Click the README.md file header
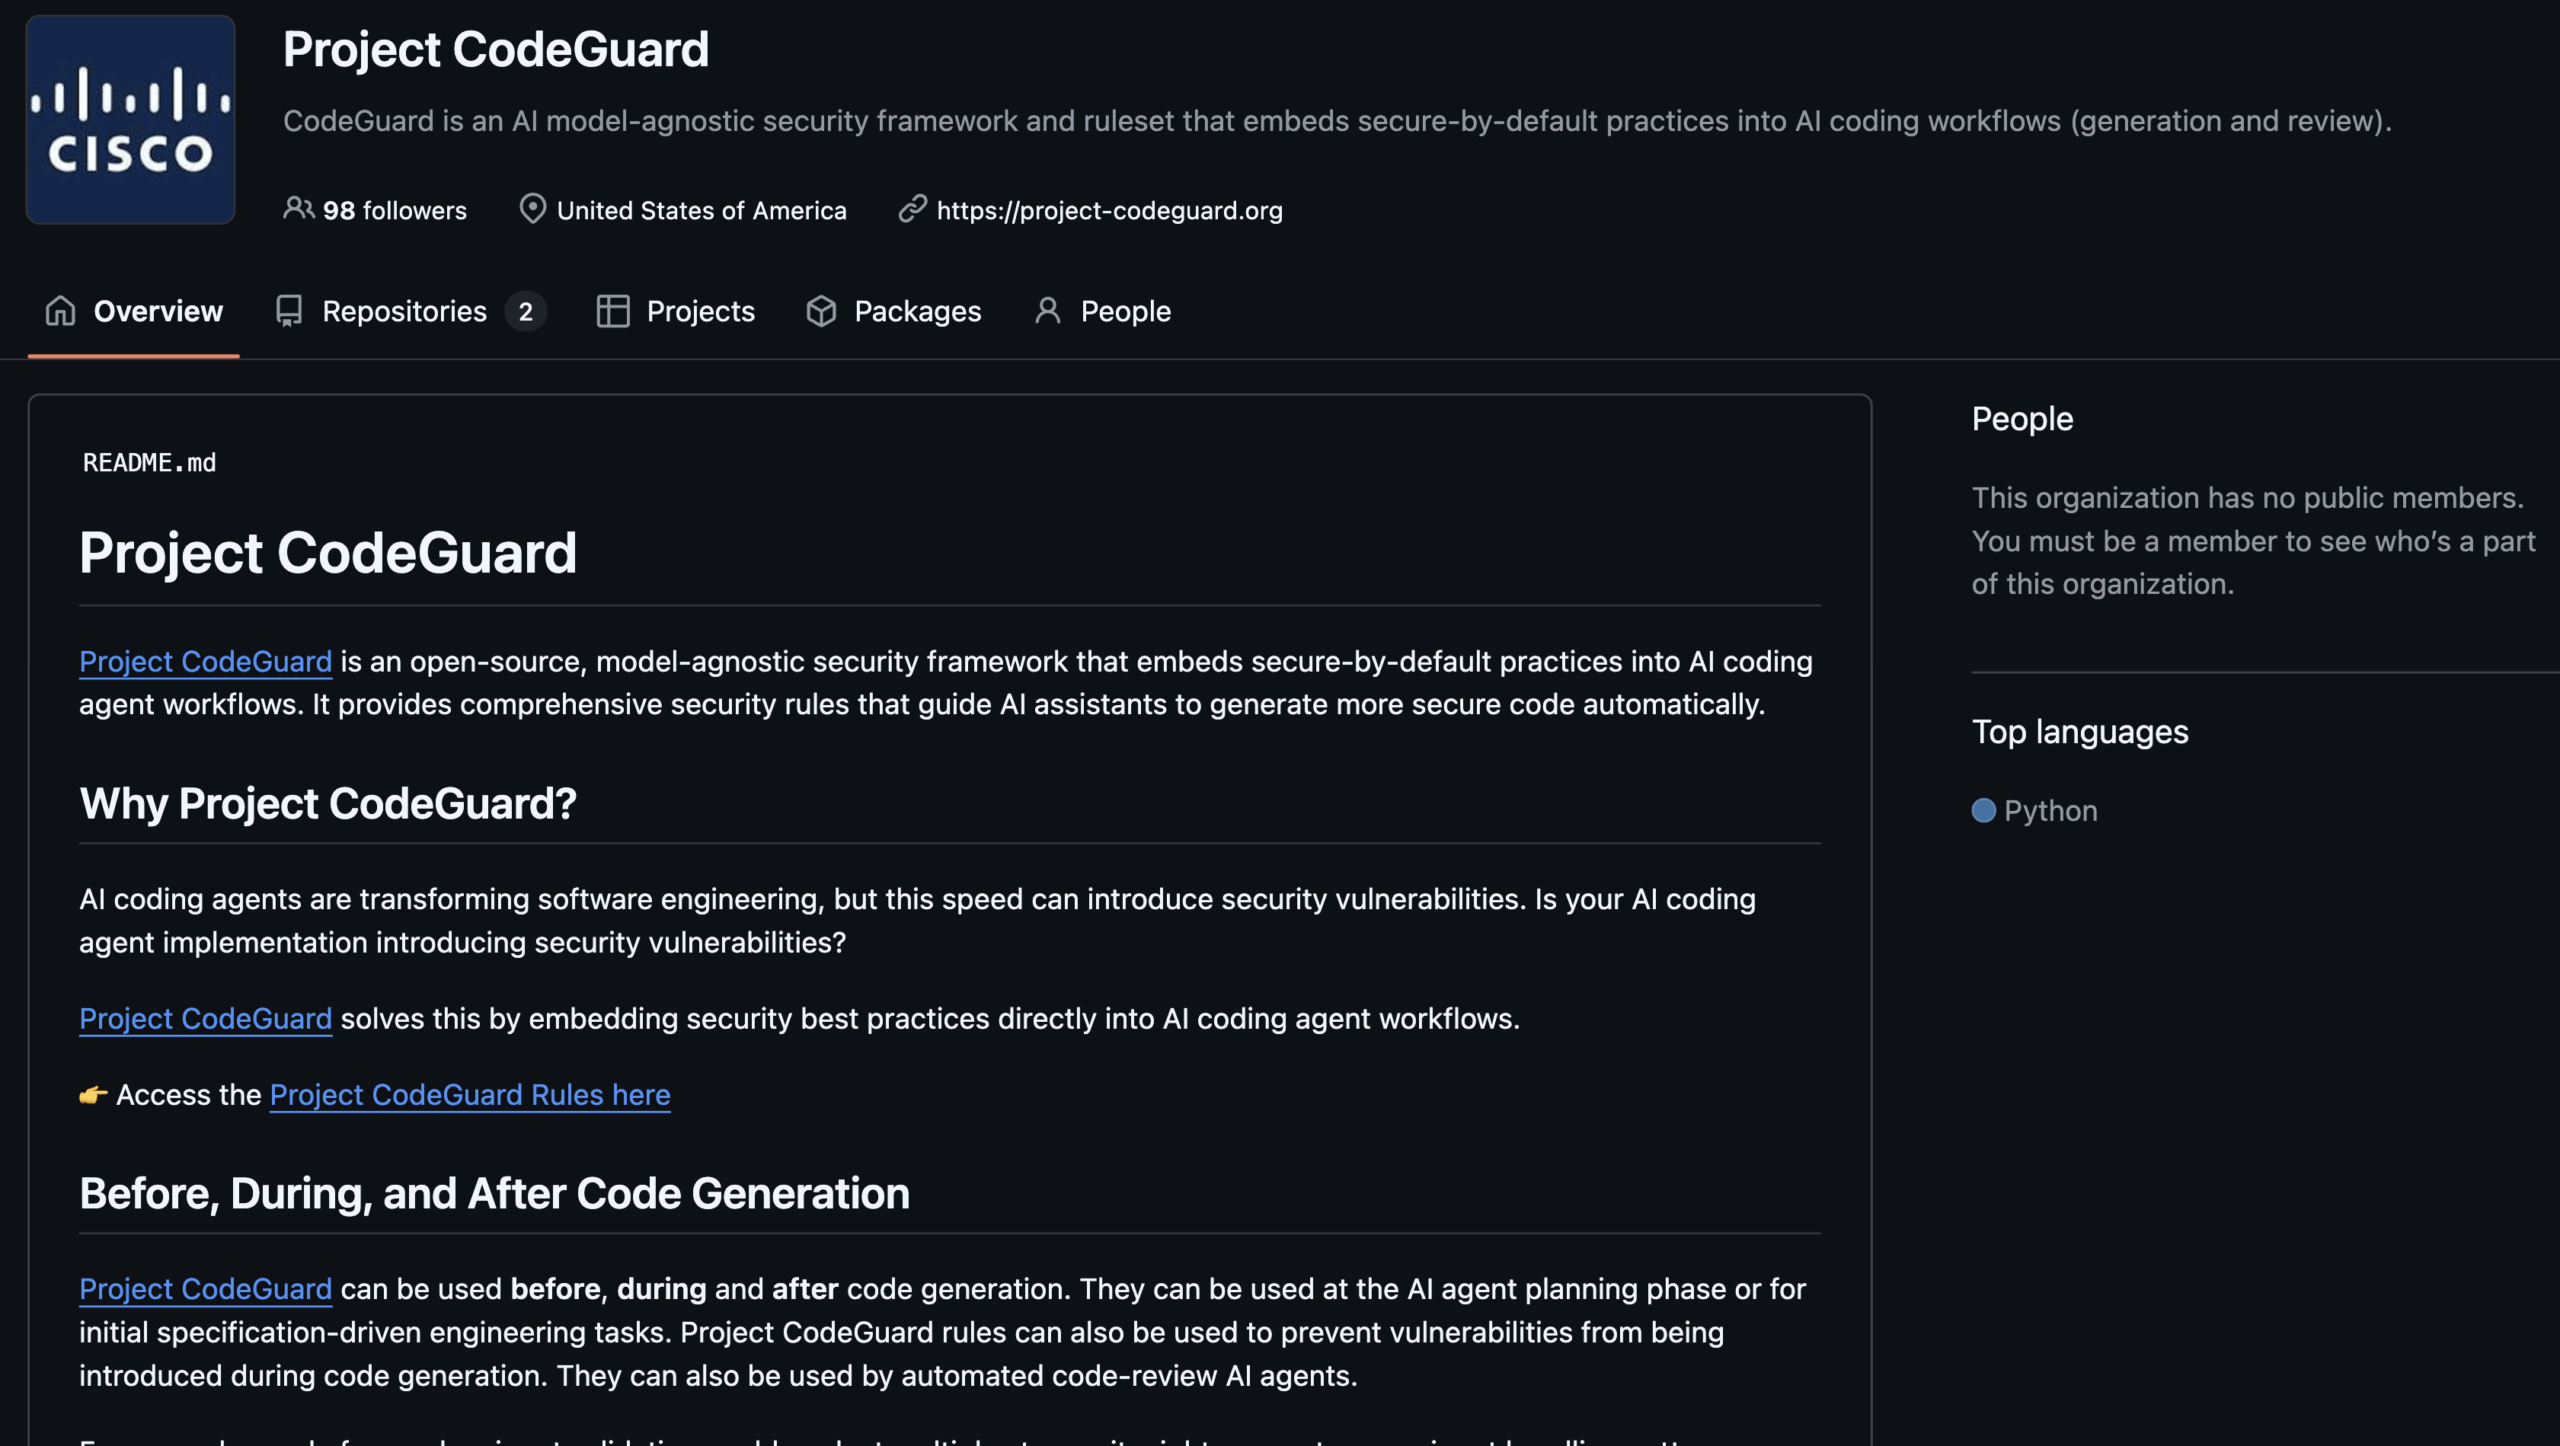 [150, 462]
